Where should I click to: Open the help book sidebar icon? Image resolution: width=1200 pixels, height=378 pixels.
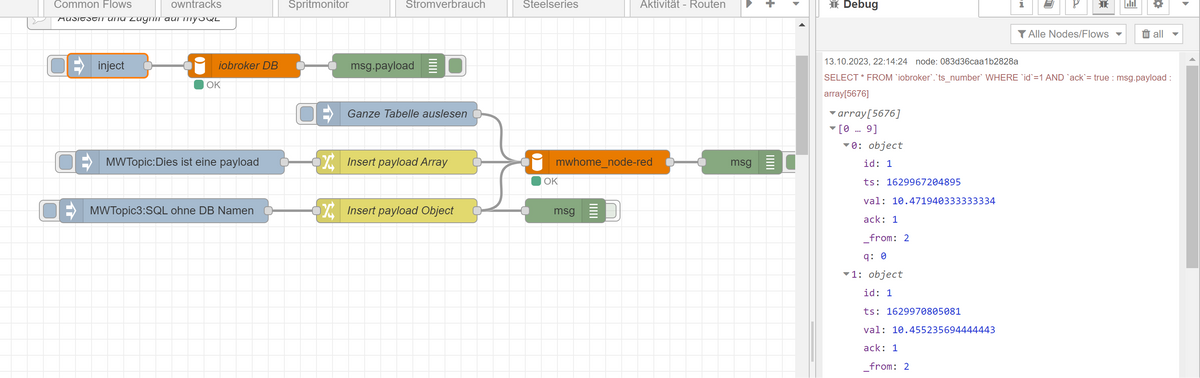click(1049, 6)
